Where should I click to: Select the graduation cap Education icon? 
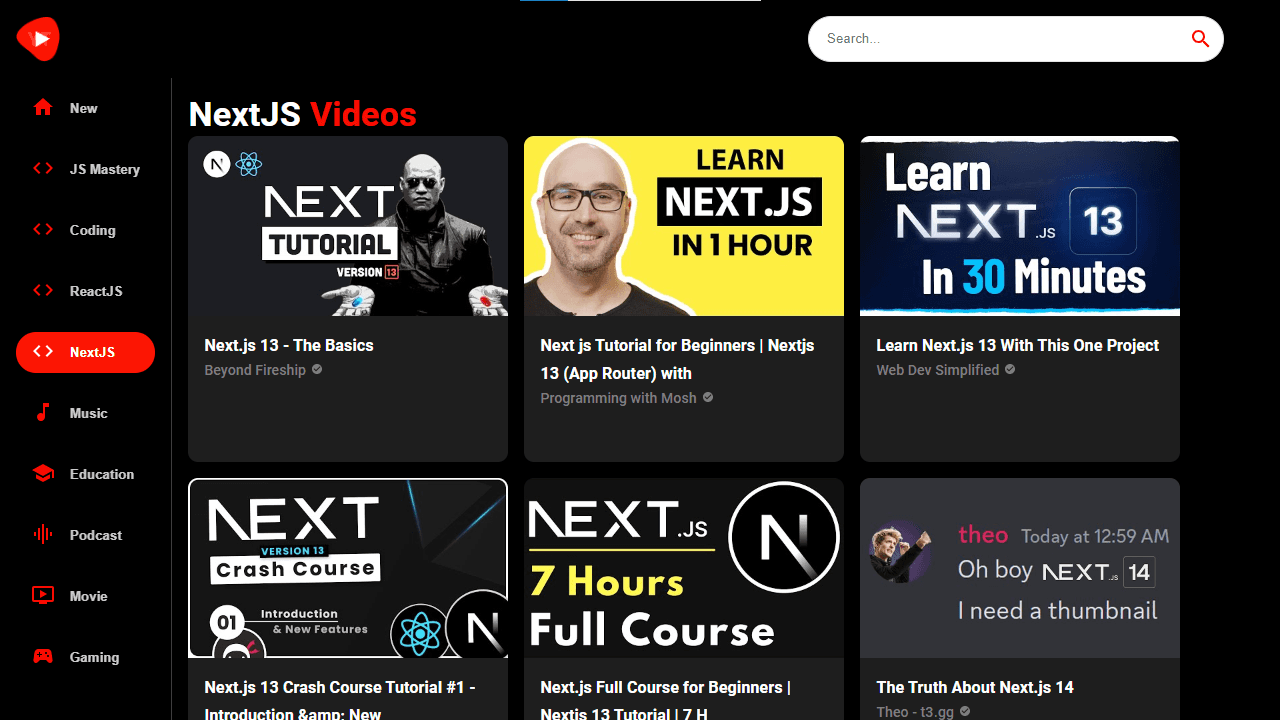pyautogui.click(x=42, y=473)
